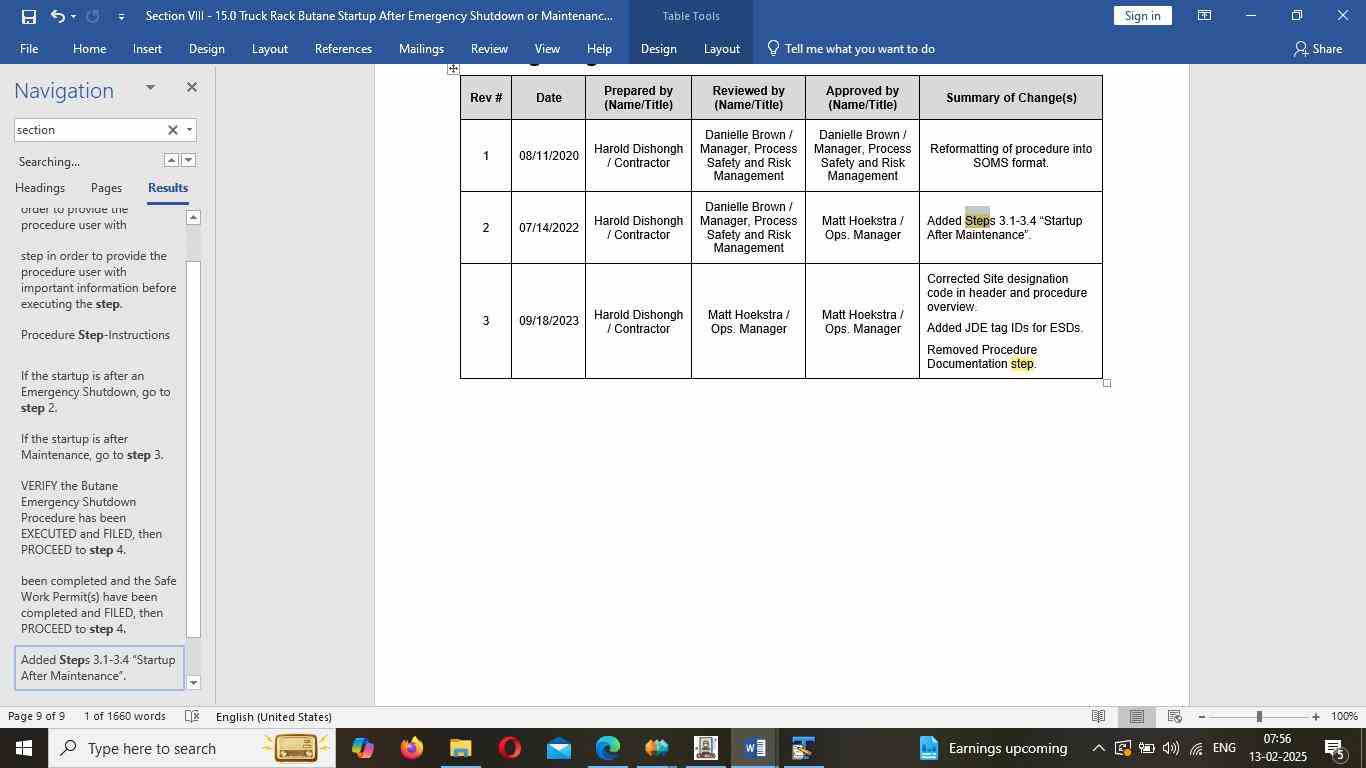1366x768 pixels.
Task: Open Microsoft Edge from the taskbar
Action: coord(608,748)
